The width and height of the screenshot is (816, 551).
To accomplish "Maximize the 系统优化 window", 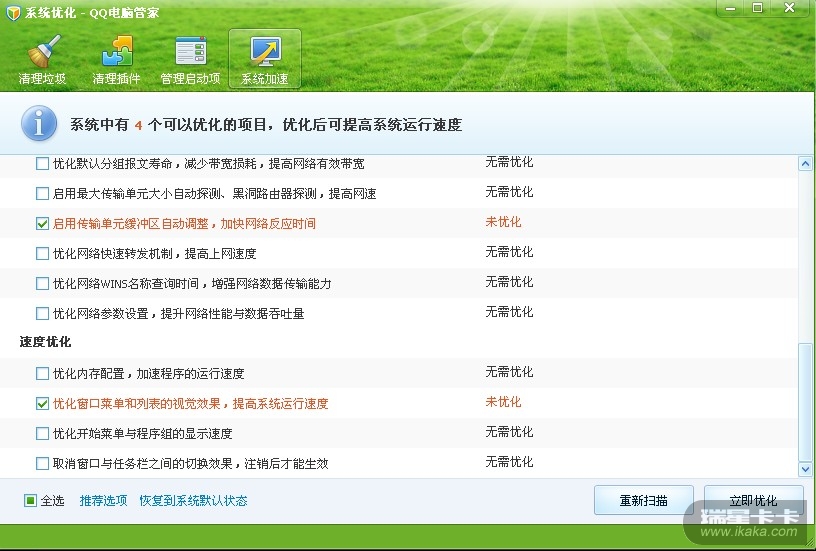I will tap(758, 8).
